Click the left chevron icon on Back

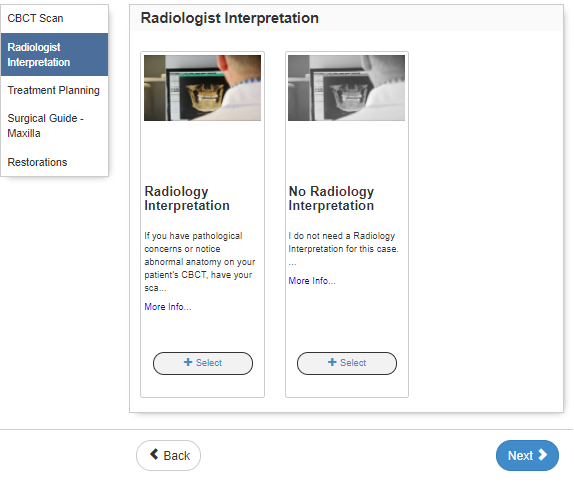[154, 454]
